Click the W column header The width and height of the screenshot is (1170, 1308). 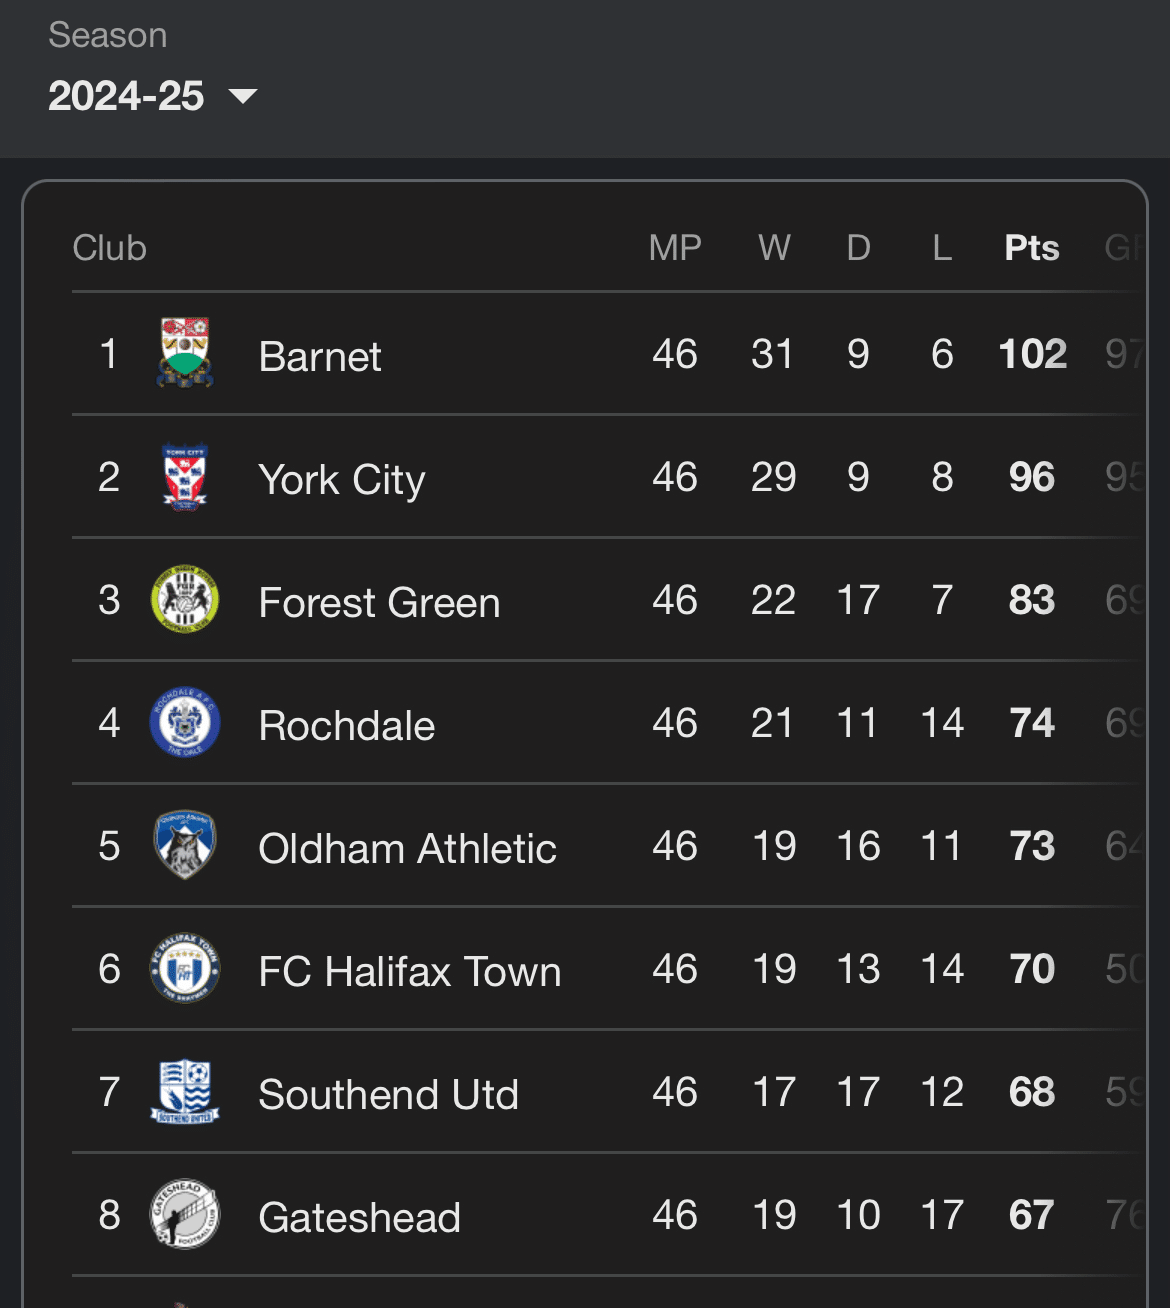(x=774, y=248)
